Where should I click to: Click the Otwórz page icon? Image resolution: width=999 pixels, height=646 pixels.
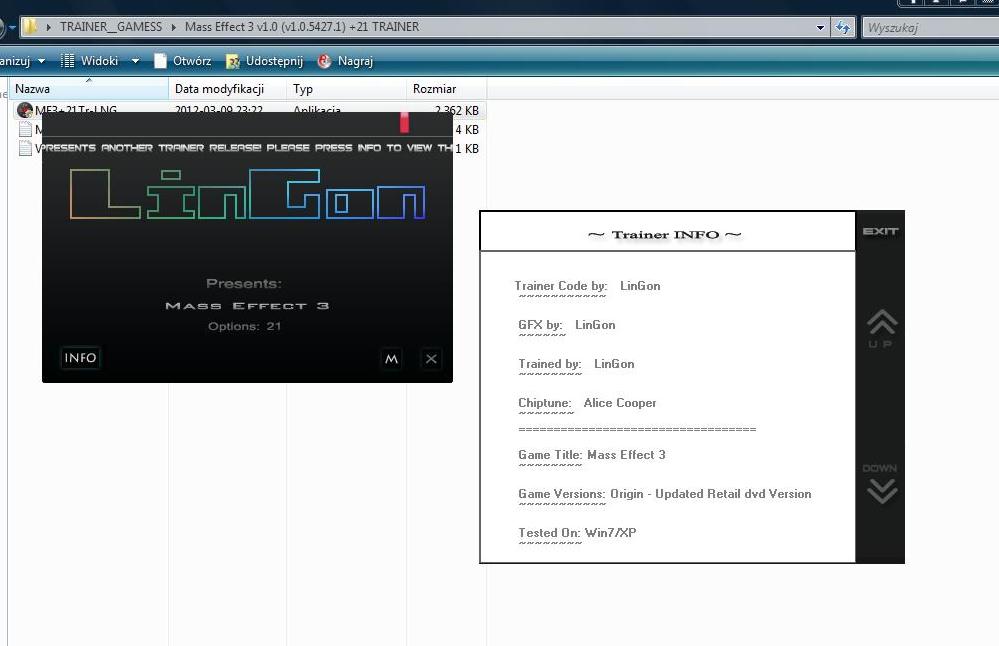pos(160,61)
